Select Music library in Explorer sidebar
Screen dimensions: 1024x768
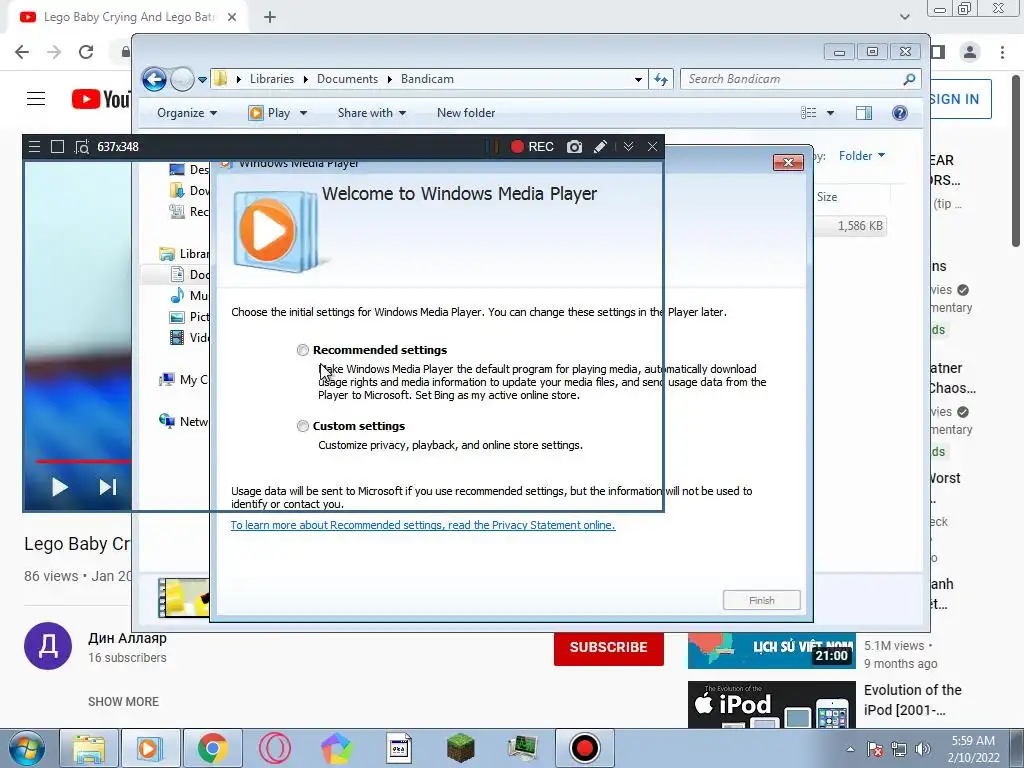click(189, 296)
